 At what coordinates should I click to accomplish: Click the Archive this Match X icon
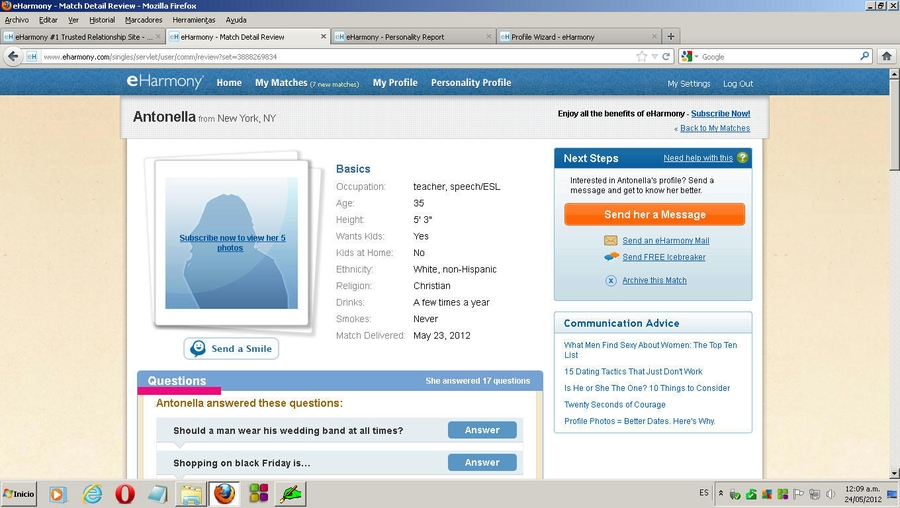click(611, 280)
